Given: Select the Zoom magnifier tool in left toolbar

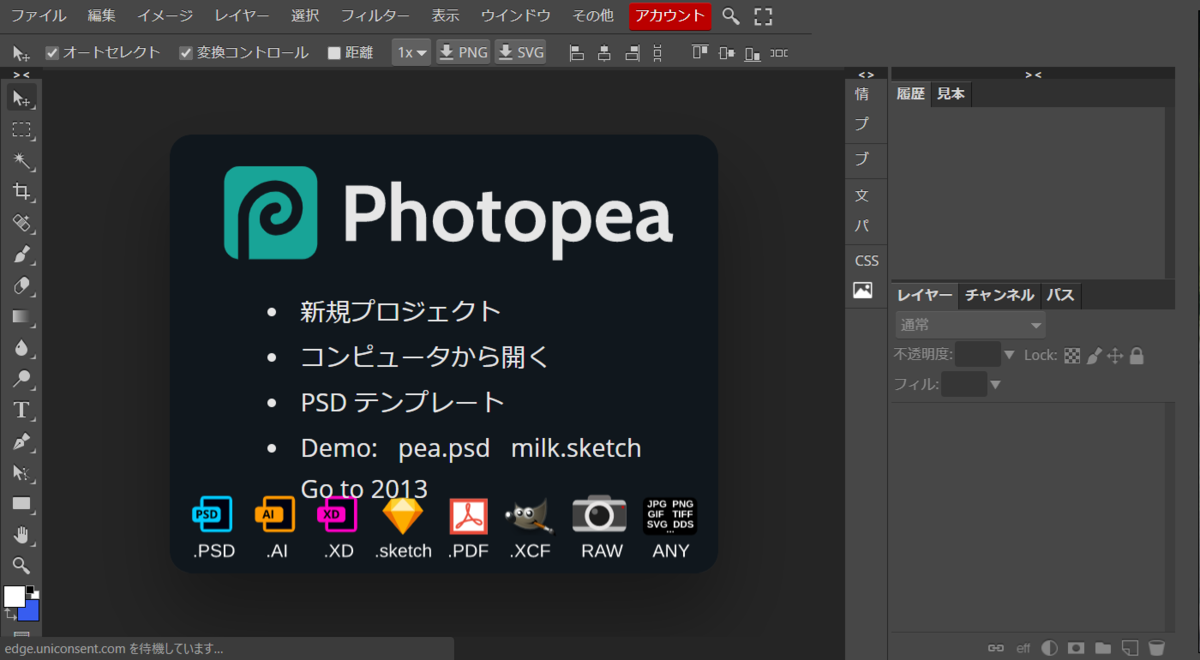Looking at the screenshot, I should pyautogui.click(x=21, y=566).
